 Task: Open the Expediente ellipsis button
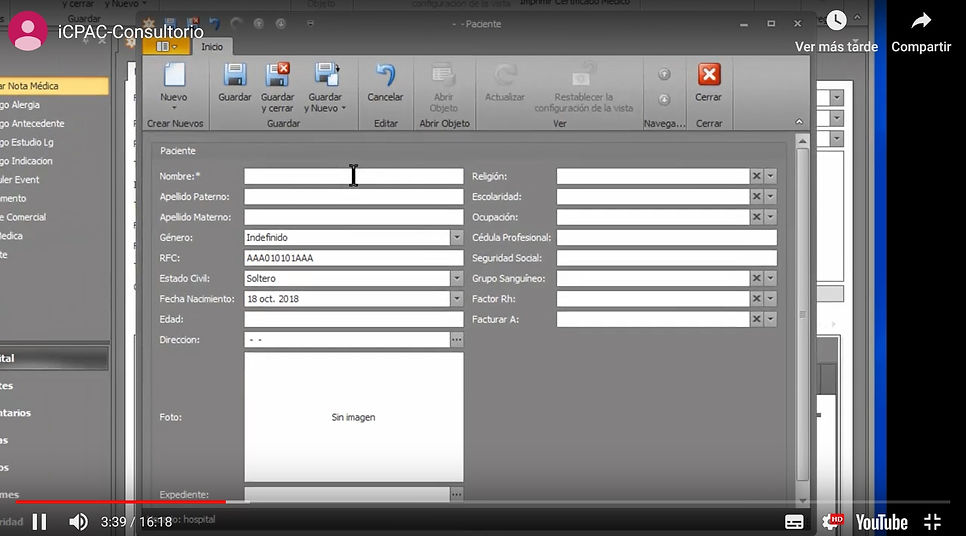tap(457, 494)
